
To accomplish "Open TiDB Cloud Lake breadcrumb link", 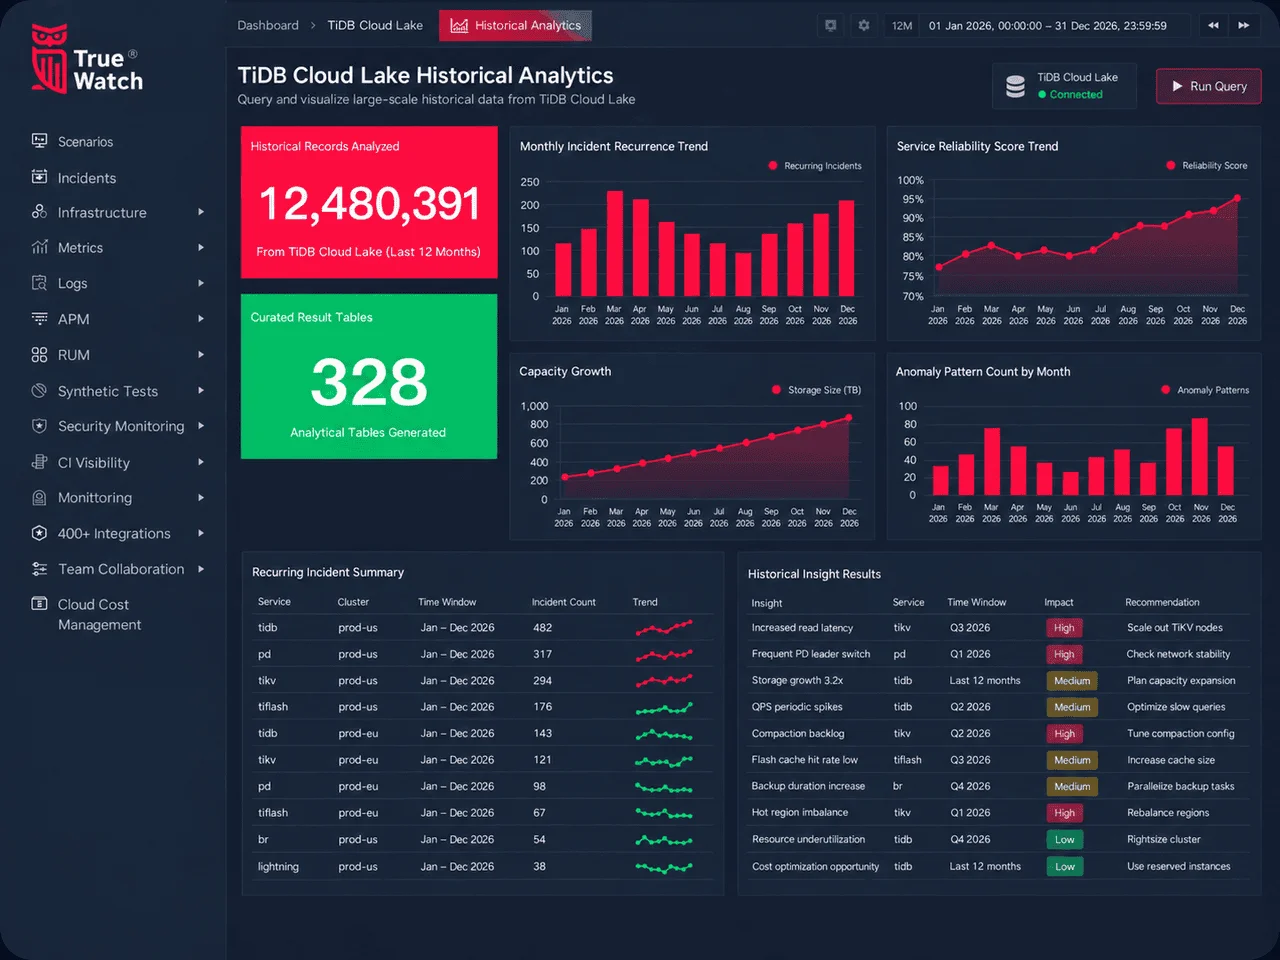I will [x=375, y=26].
